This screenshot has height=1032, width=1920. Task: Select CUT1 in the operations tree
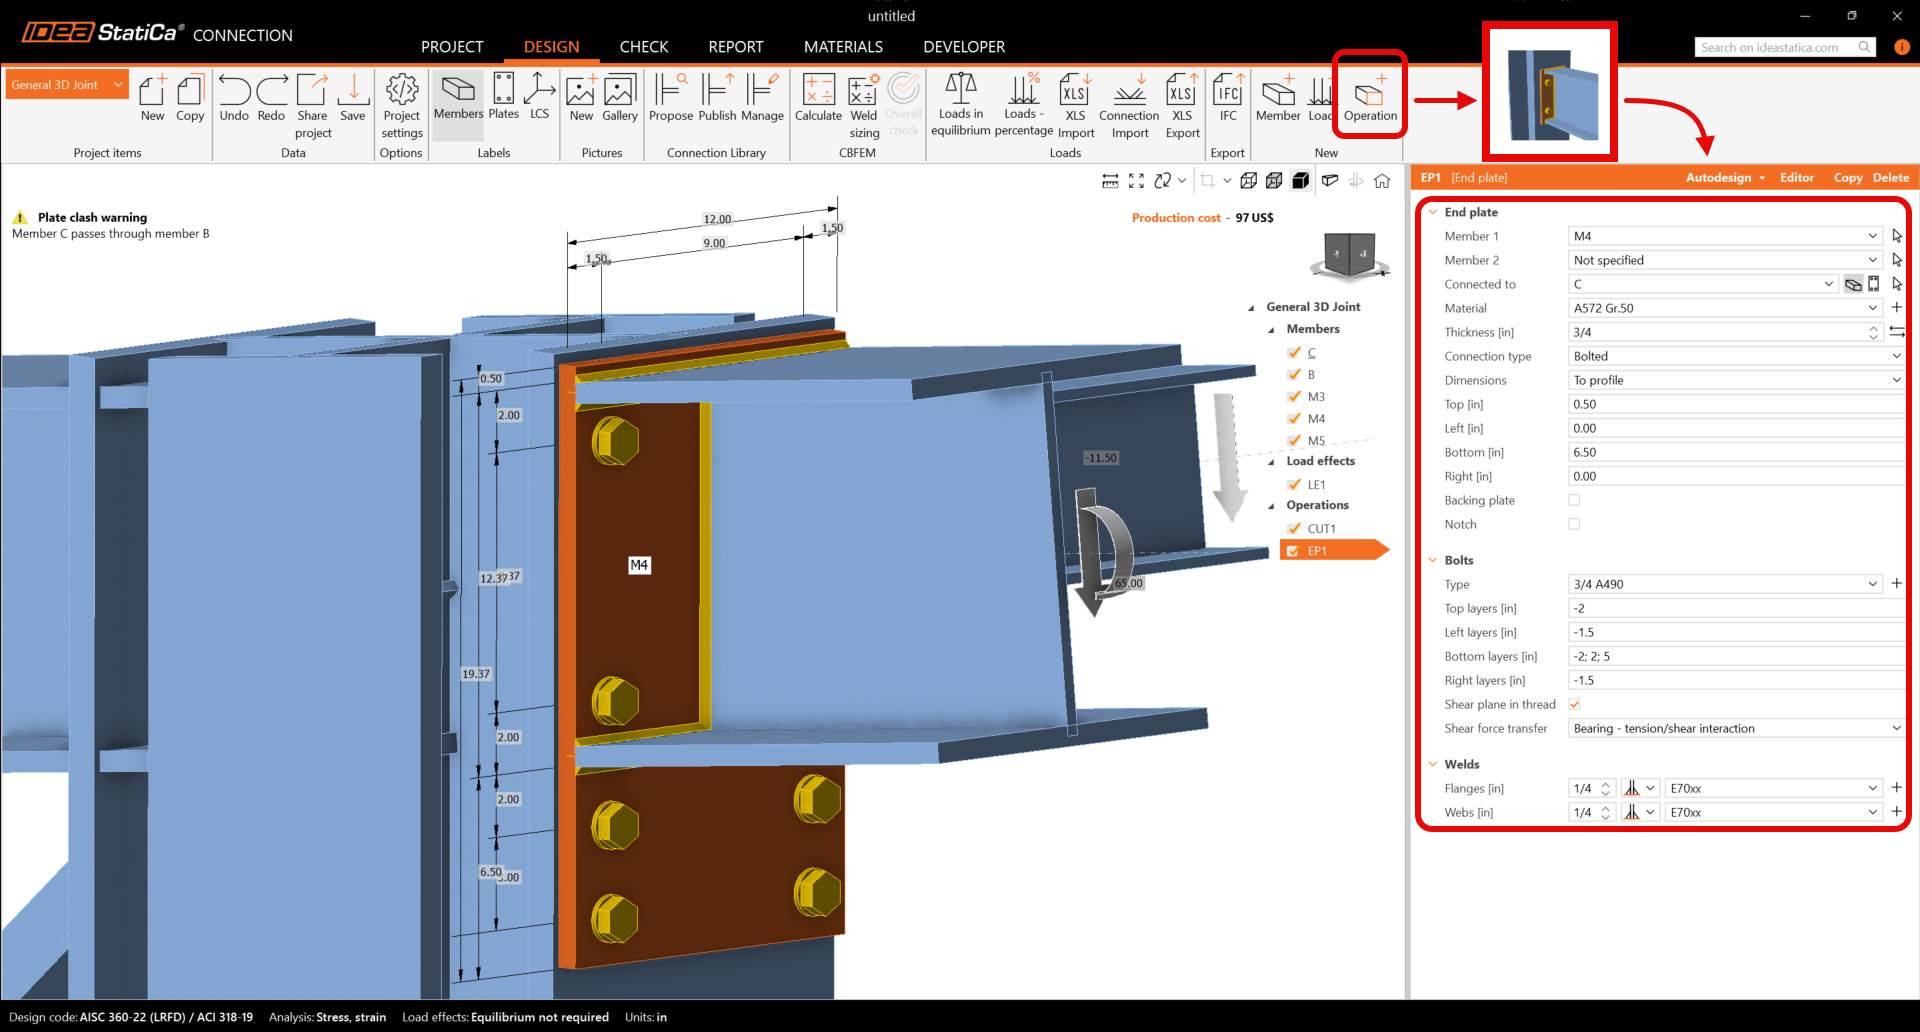(1321, 529)
